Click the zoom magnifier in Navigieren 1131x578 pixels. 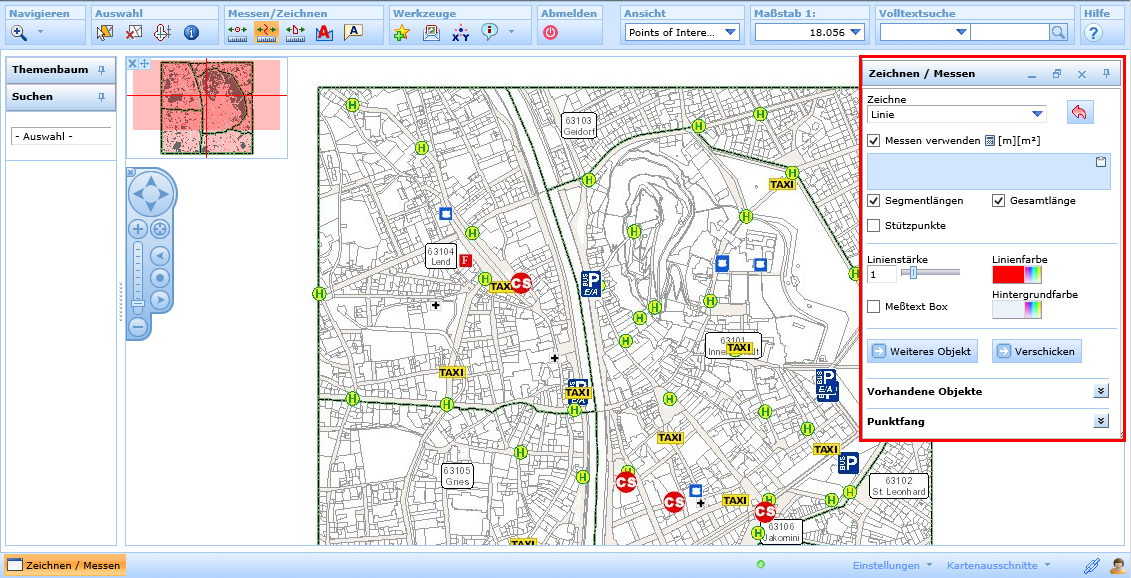(x=19, y=32)
